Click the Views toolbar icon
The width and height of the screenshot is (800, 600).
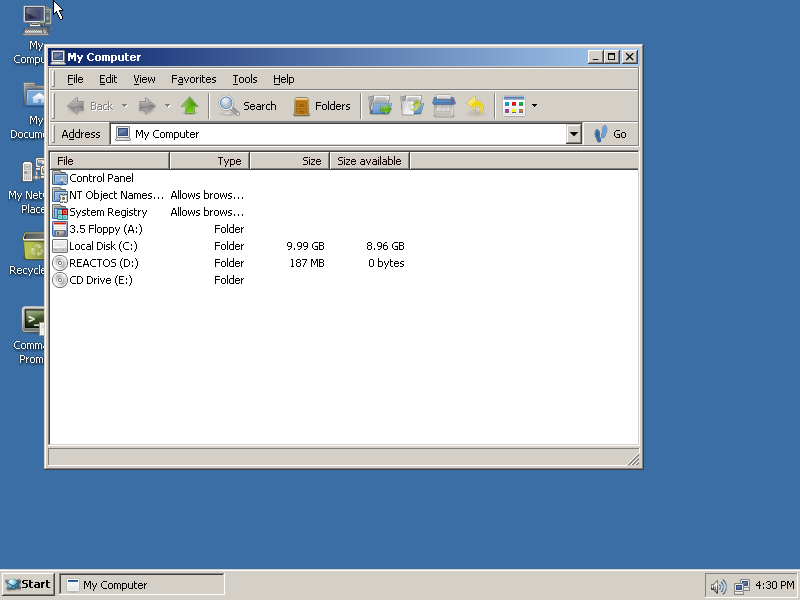514,106
